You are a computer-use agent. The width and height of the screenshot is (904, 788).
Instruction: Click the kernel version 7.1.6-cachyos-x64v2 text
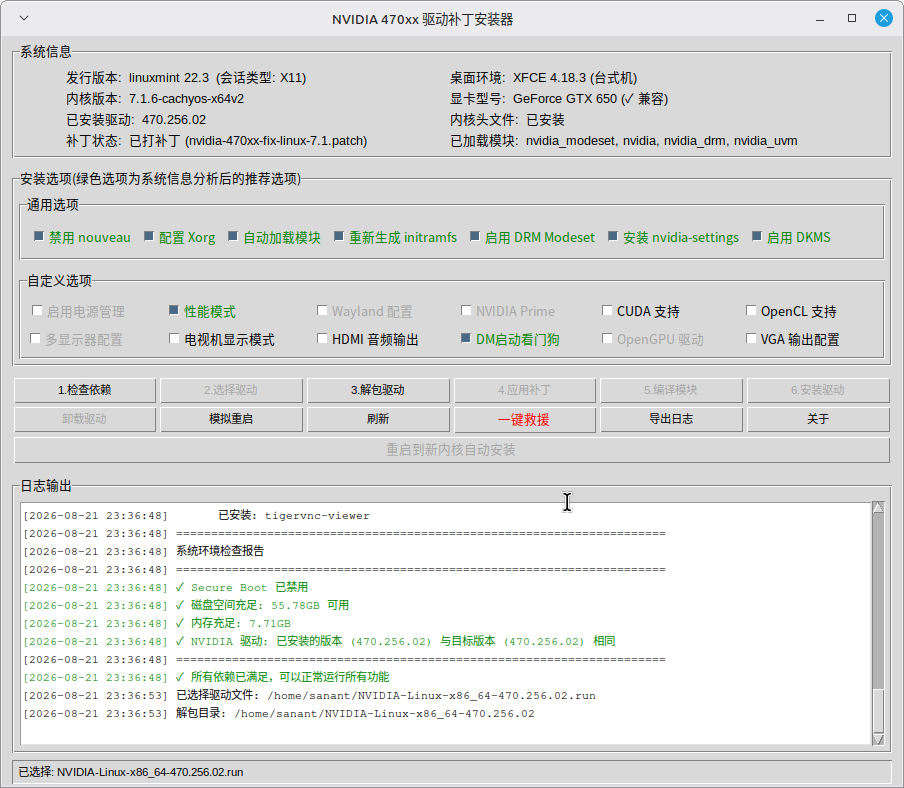(x=186, y=99)
